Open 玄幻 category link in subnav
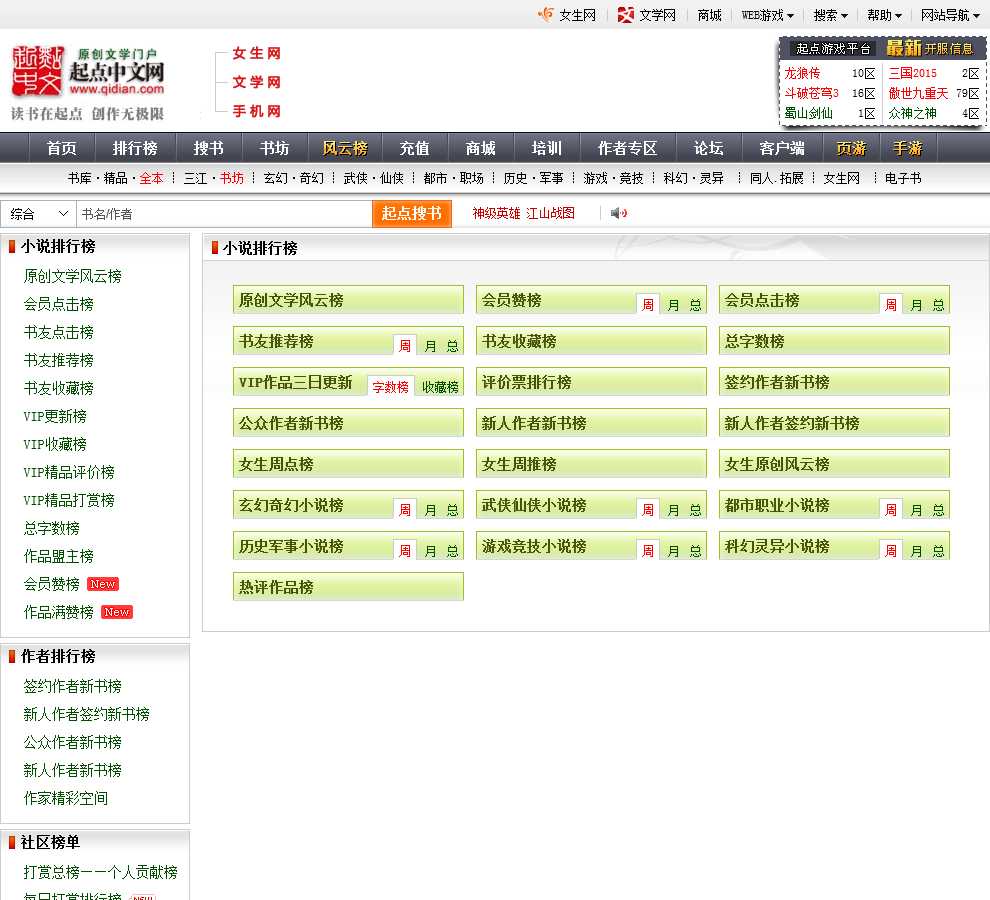Viewport: 990px width, 900px height. click(275, 178)
